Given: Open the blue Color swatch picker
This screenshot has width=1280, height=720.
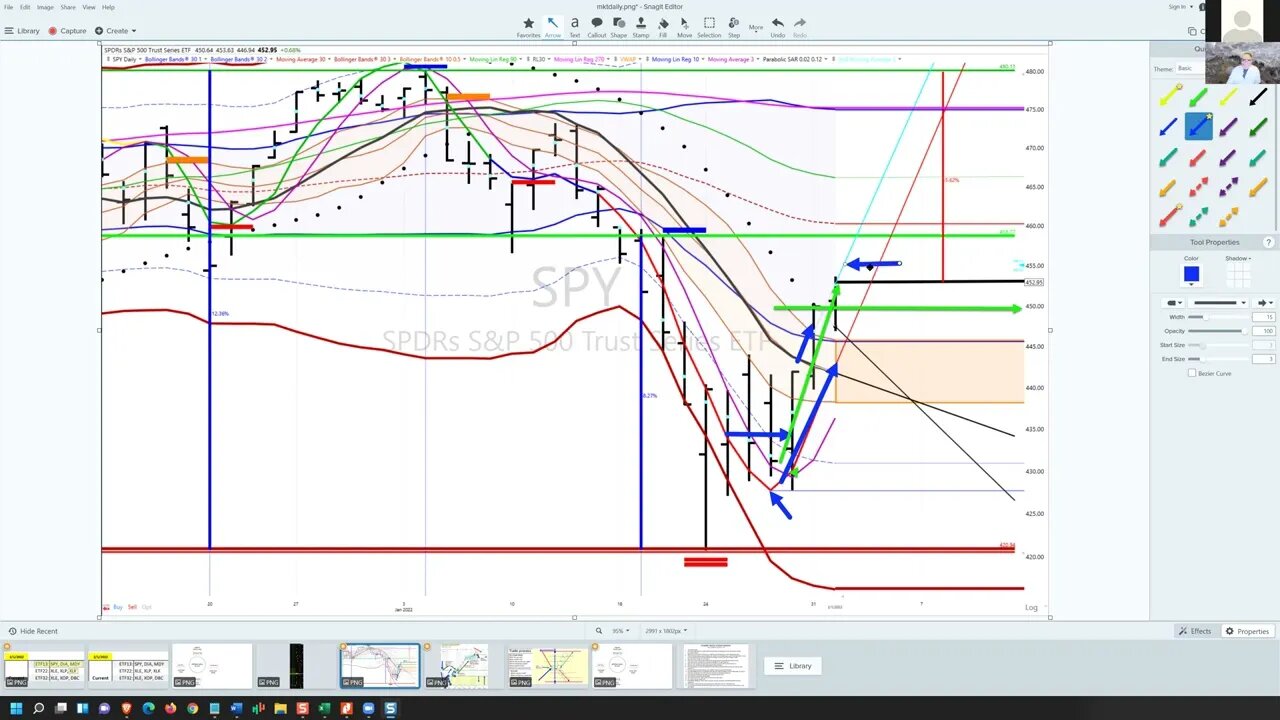Looking at the screenshot, I should (x=1191, y=275).
